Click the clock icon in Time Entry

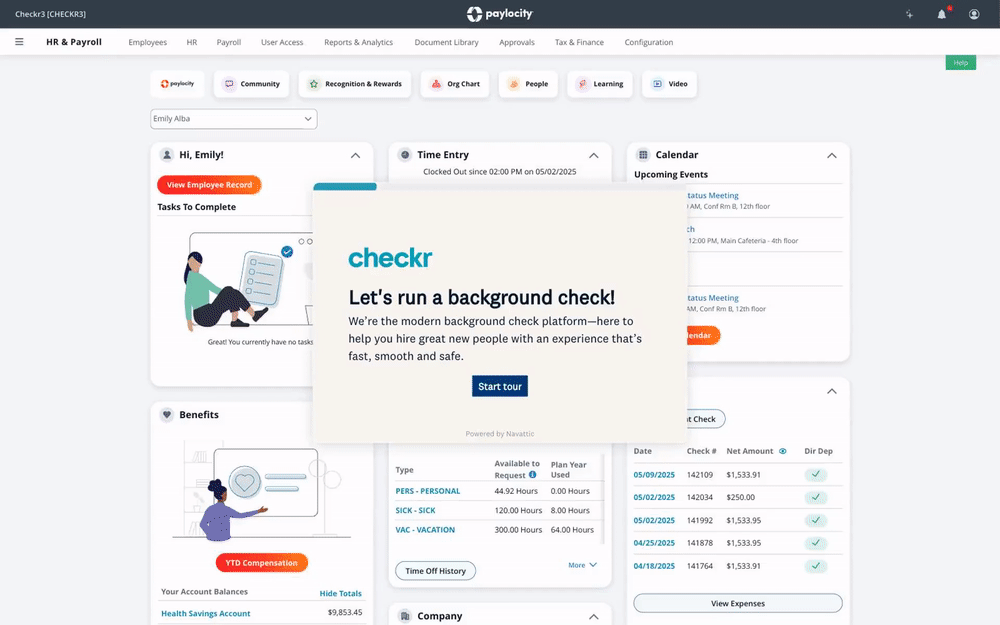coord(404,155)
